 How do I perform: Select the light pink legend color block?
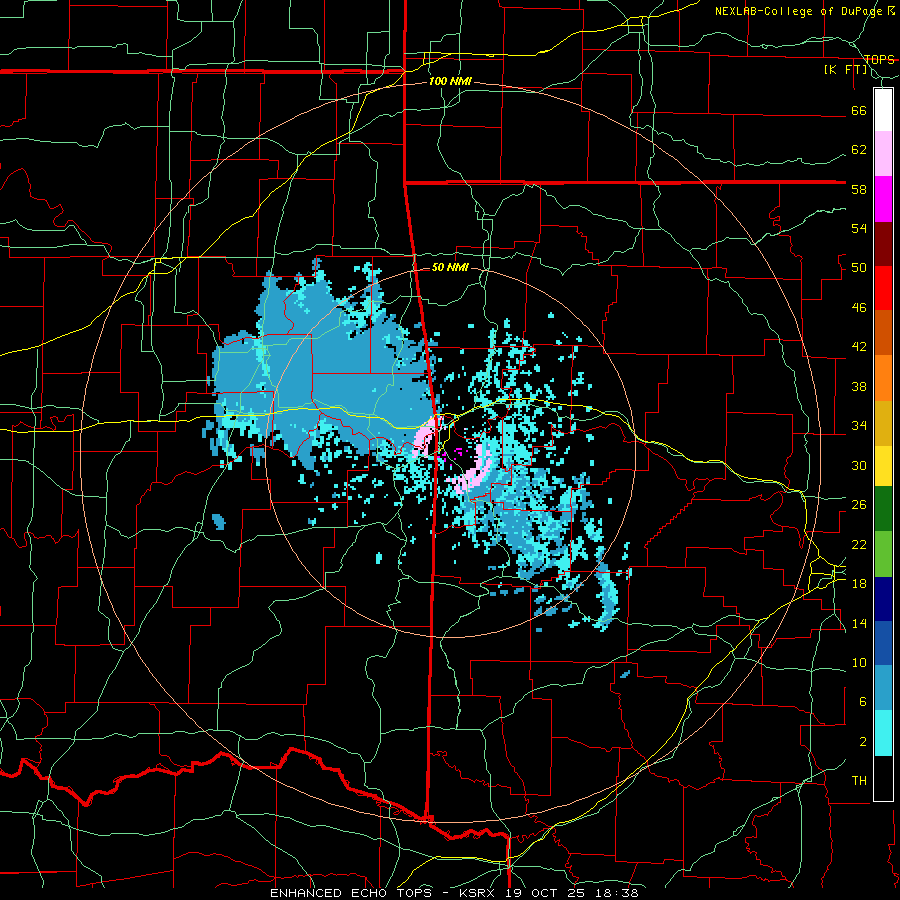[x=883, y=153]
